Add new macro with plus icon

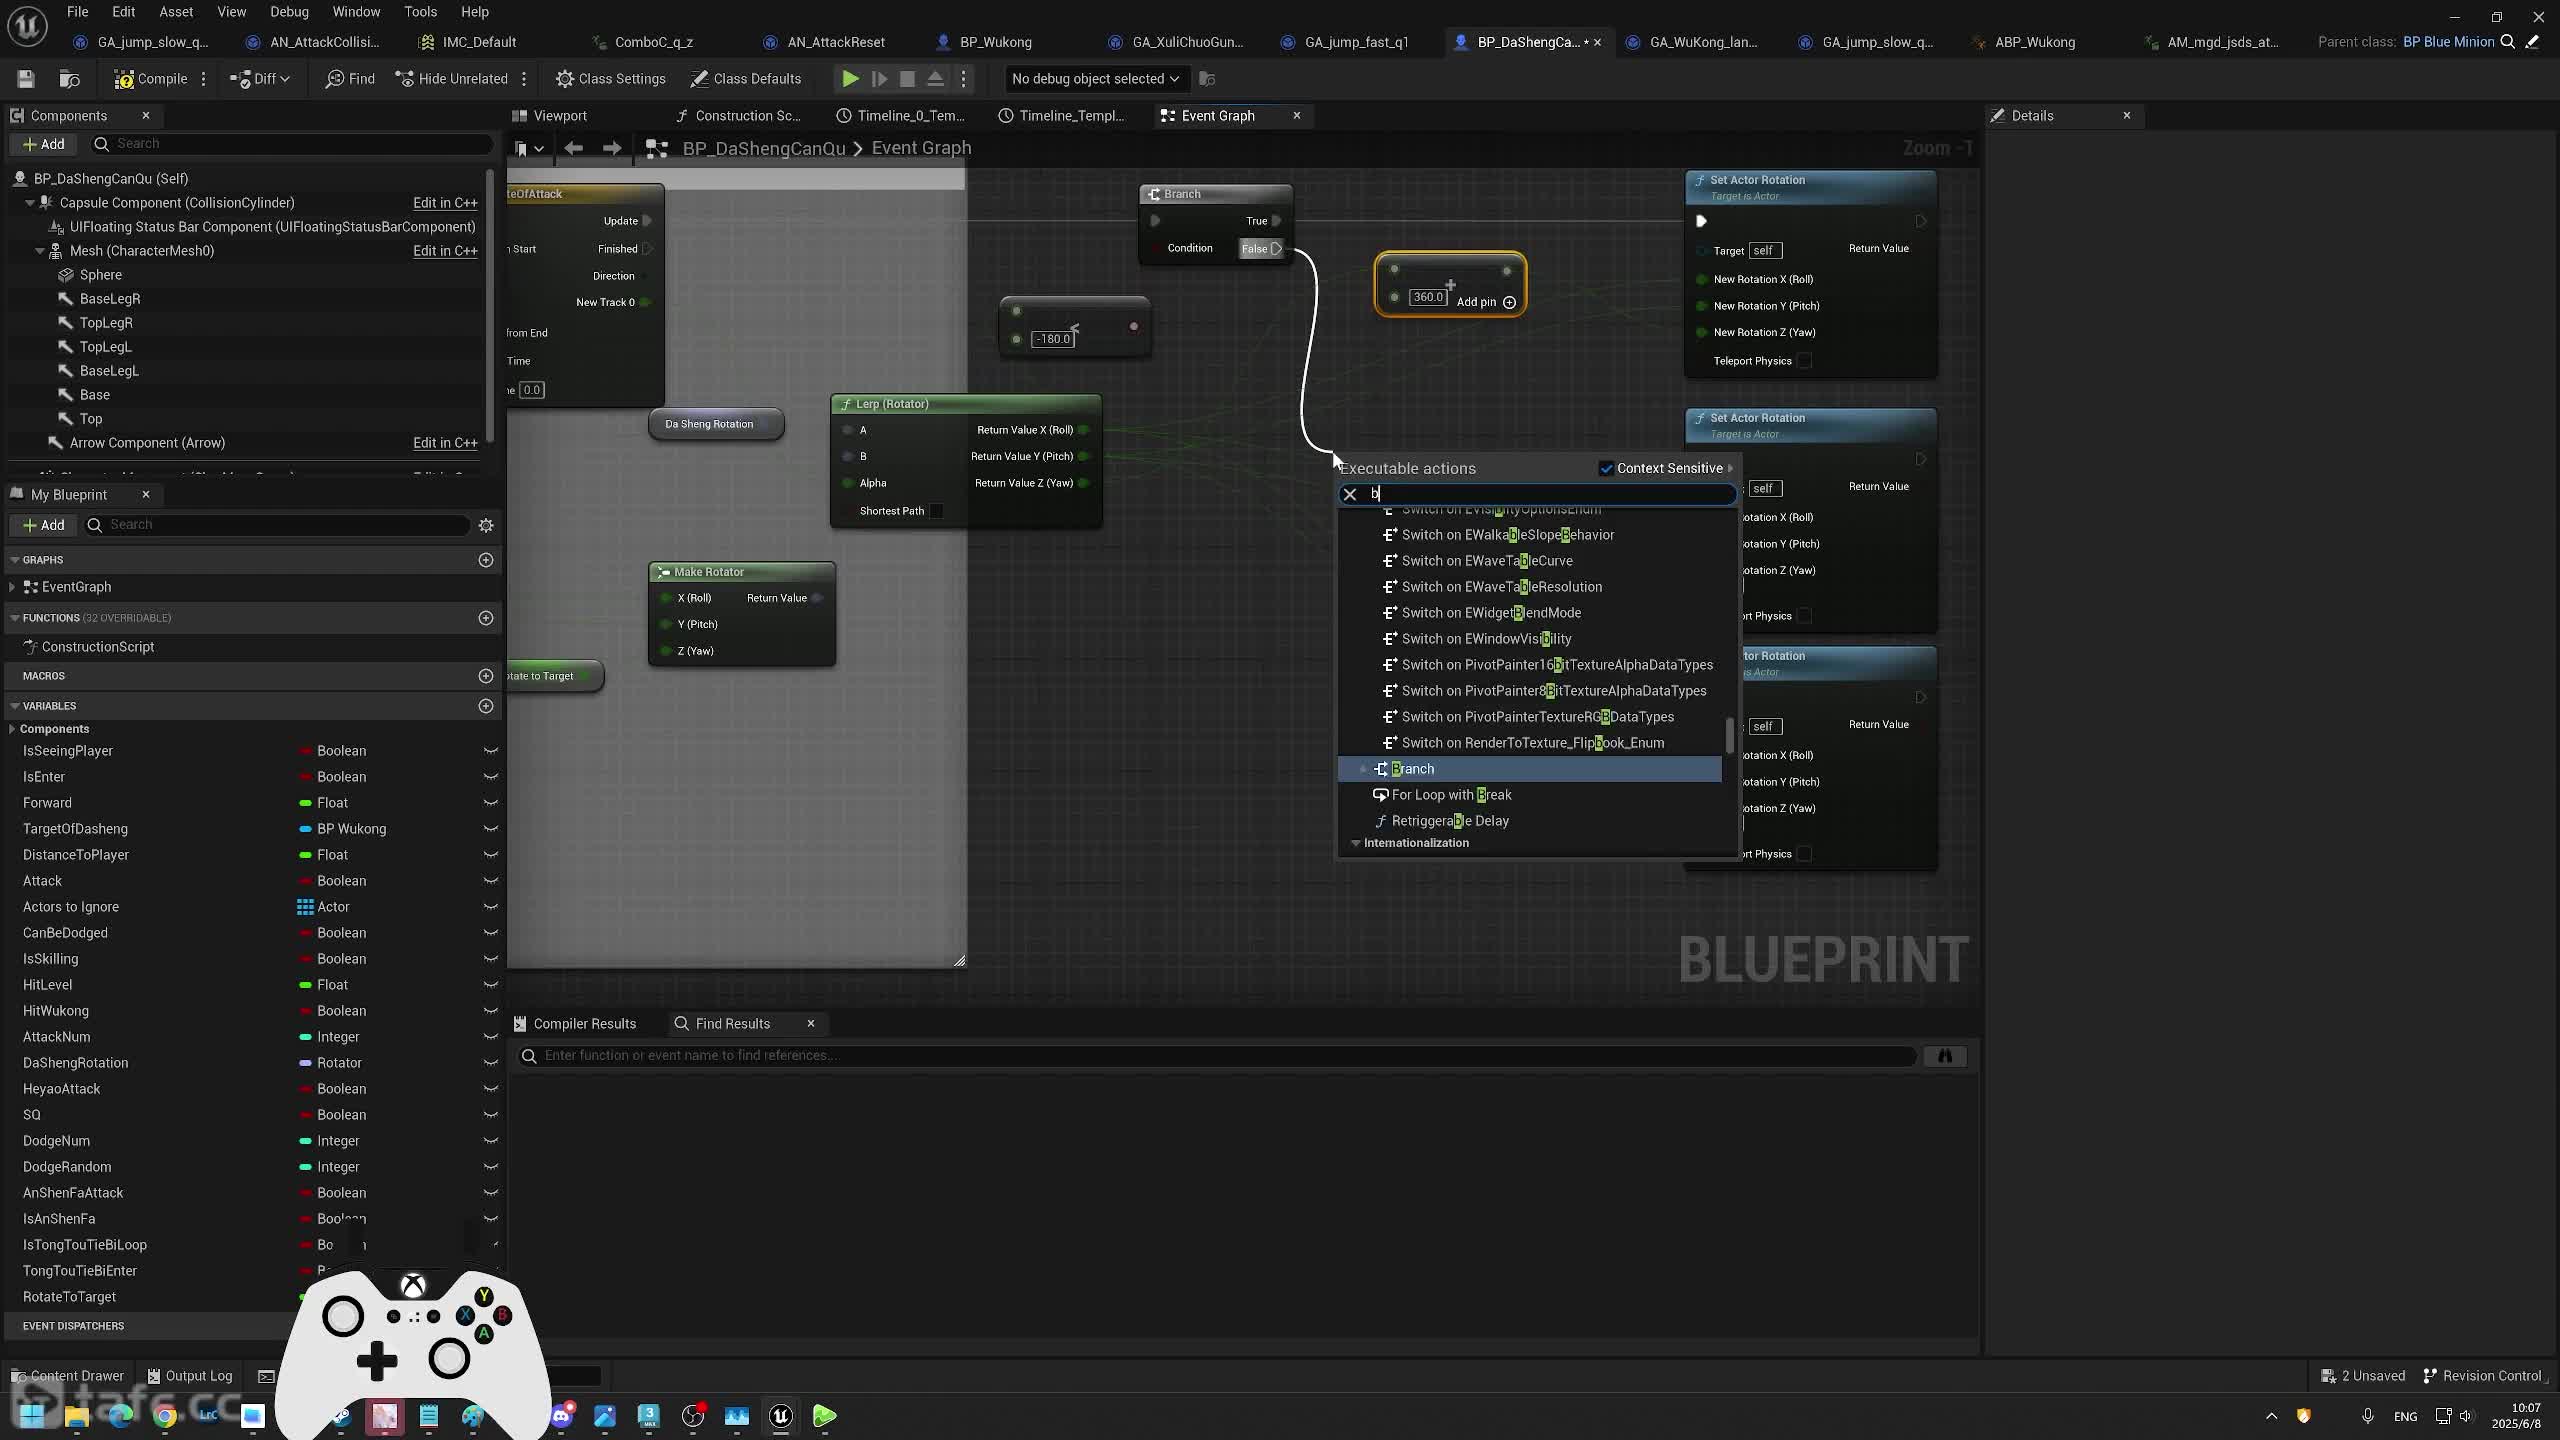pos(486,676)
